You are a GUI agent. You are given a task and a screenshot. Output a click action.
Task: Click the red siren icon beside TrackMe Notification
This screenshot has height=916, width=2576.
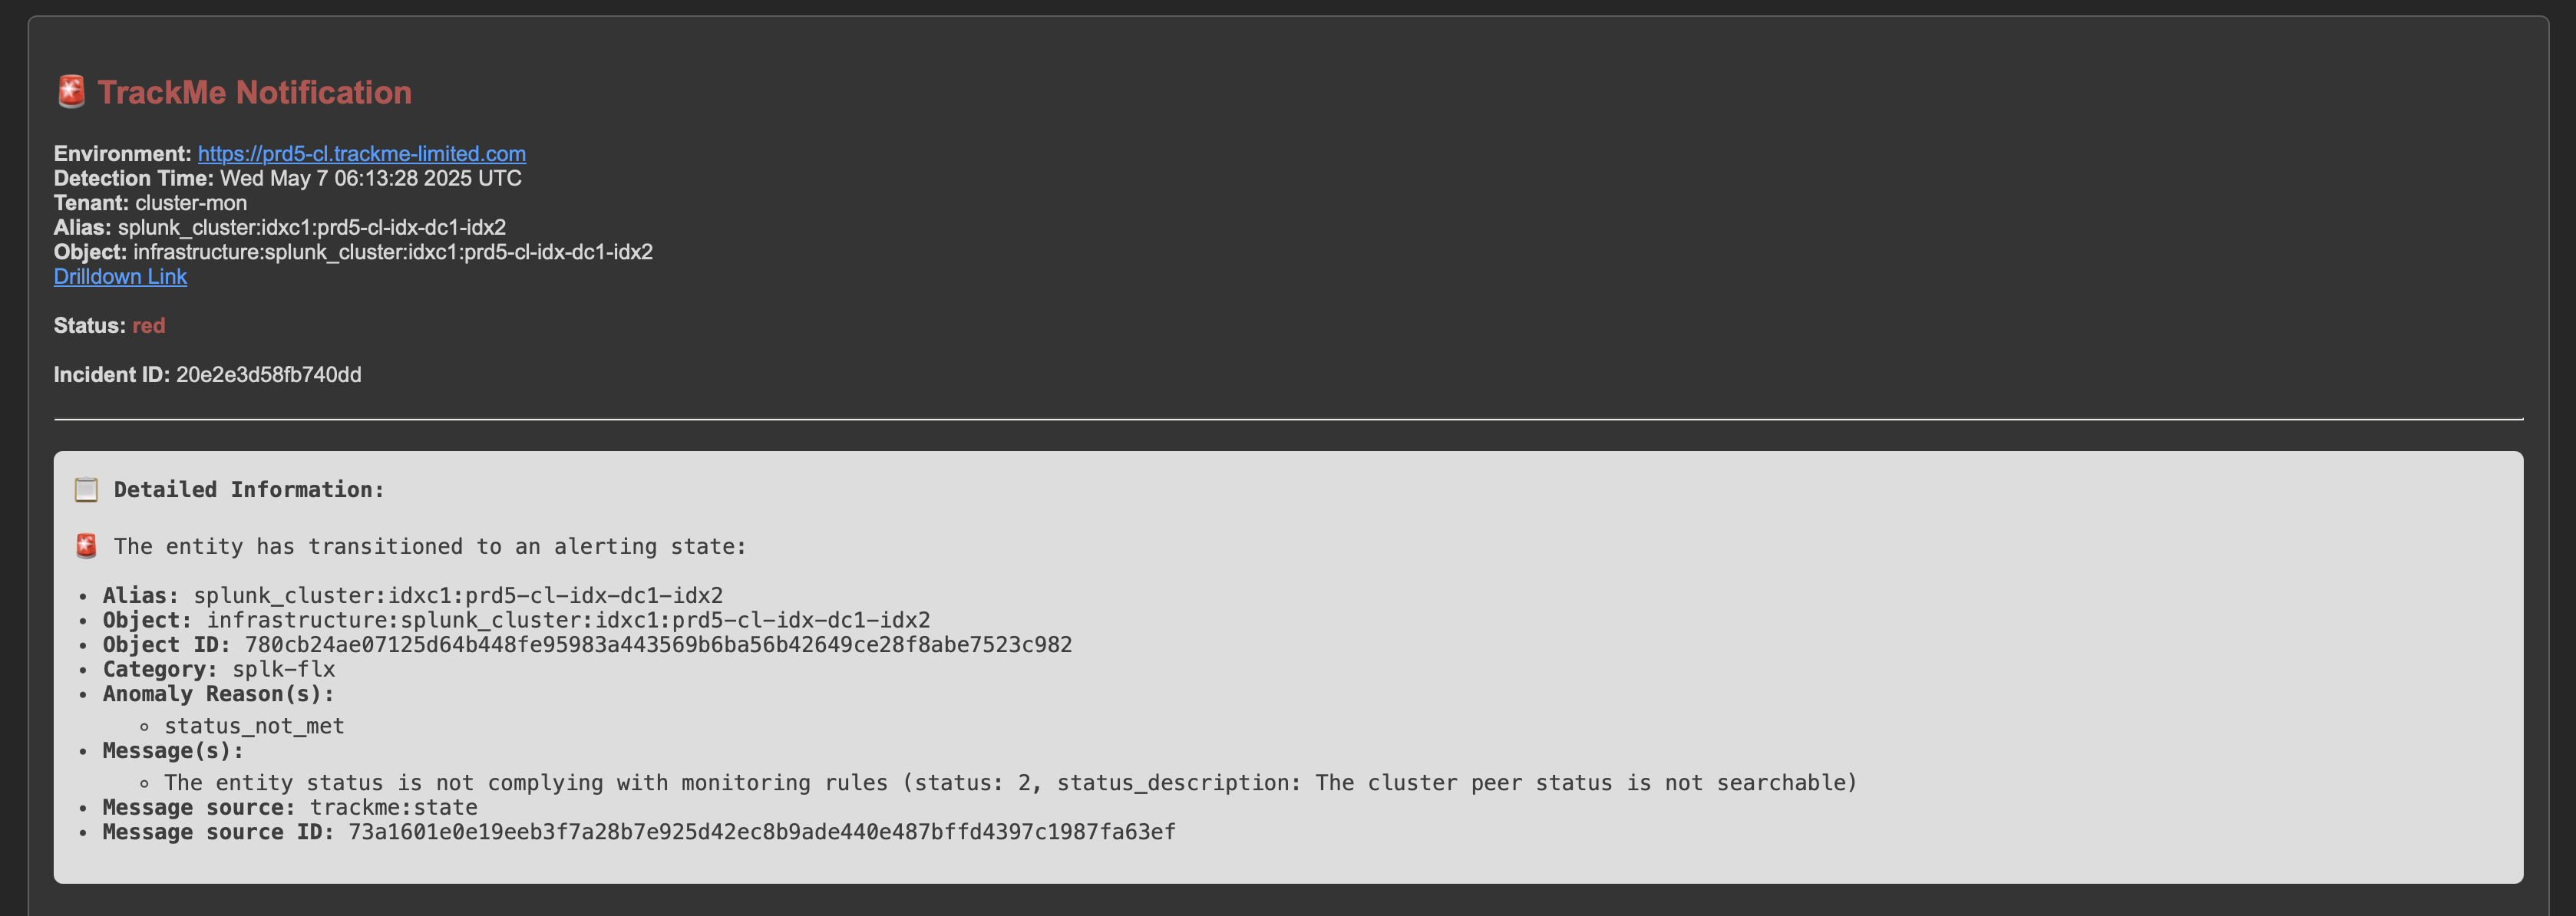point(71,92)
